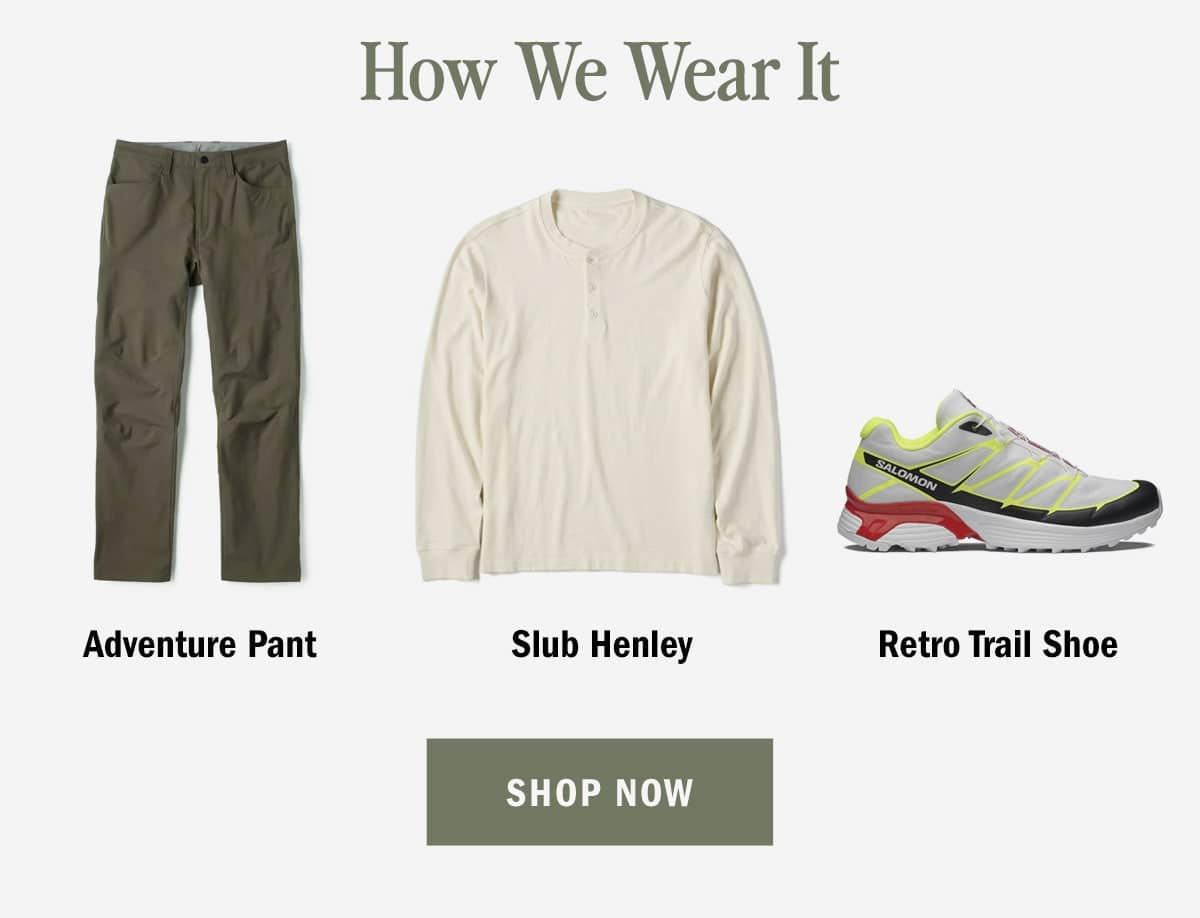The height and width of the screenshot is (918, 1200).
Task: Click the black waistband button on the pants
Action: pos(204,159)
